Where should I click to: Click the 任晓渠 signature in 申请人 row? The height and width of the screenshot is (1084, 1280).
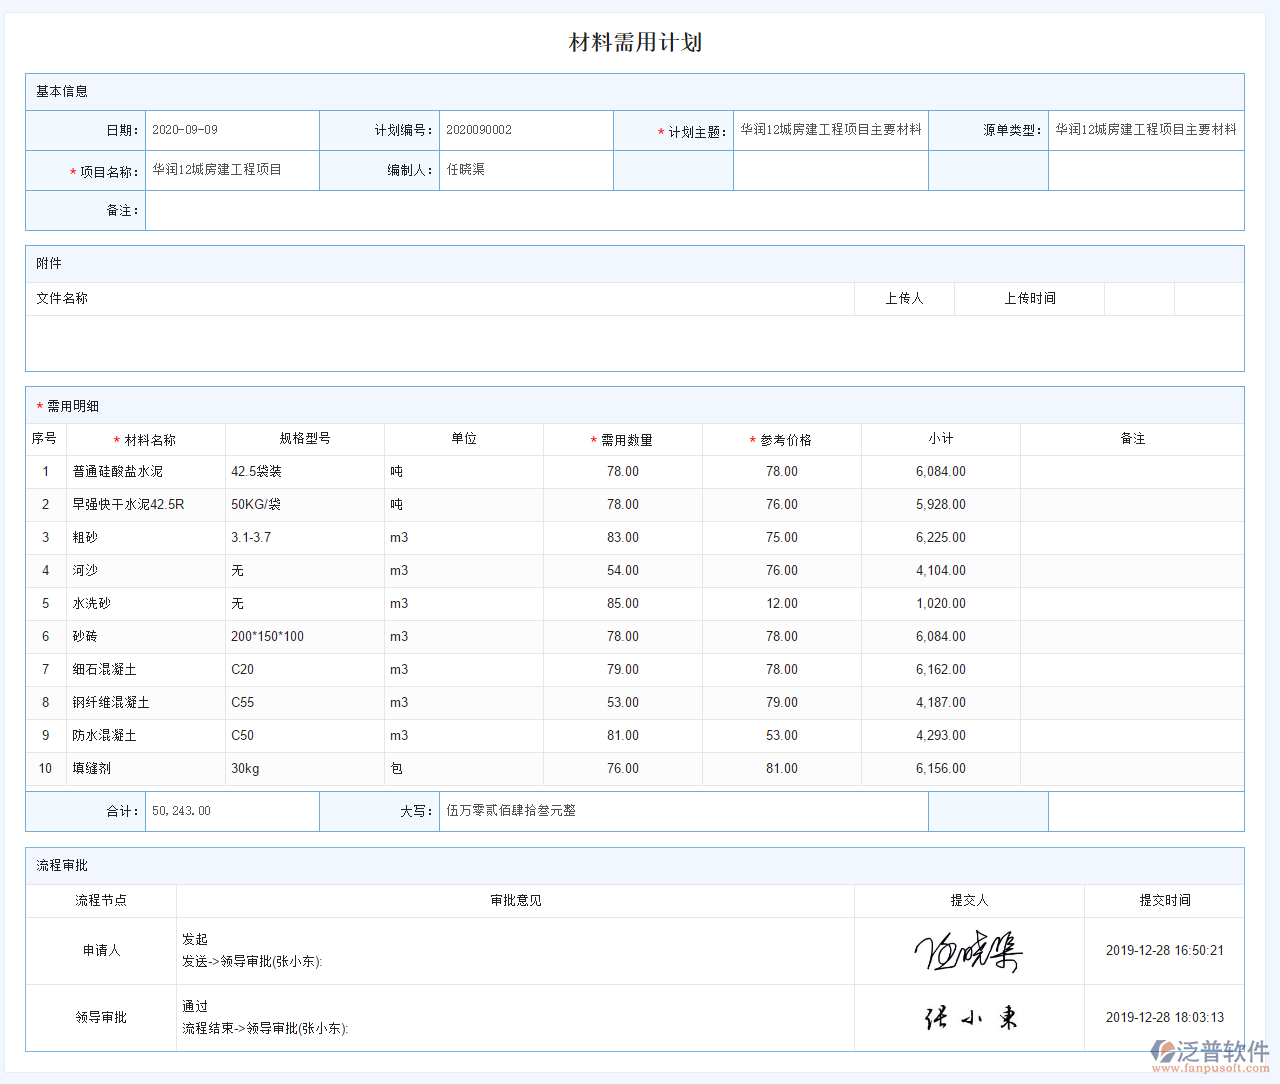point(968,950)
